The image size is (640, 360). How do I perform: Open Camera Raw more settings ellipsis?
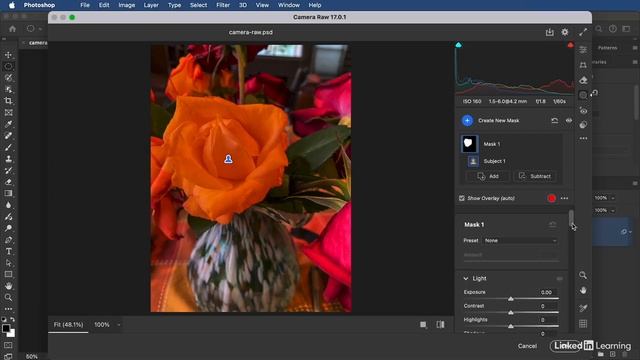click(583, 138)
